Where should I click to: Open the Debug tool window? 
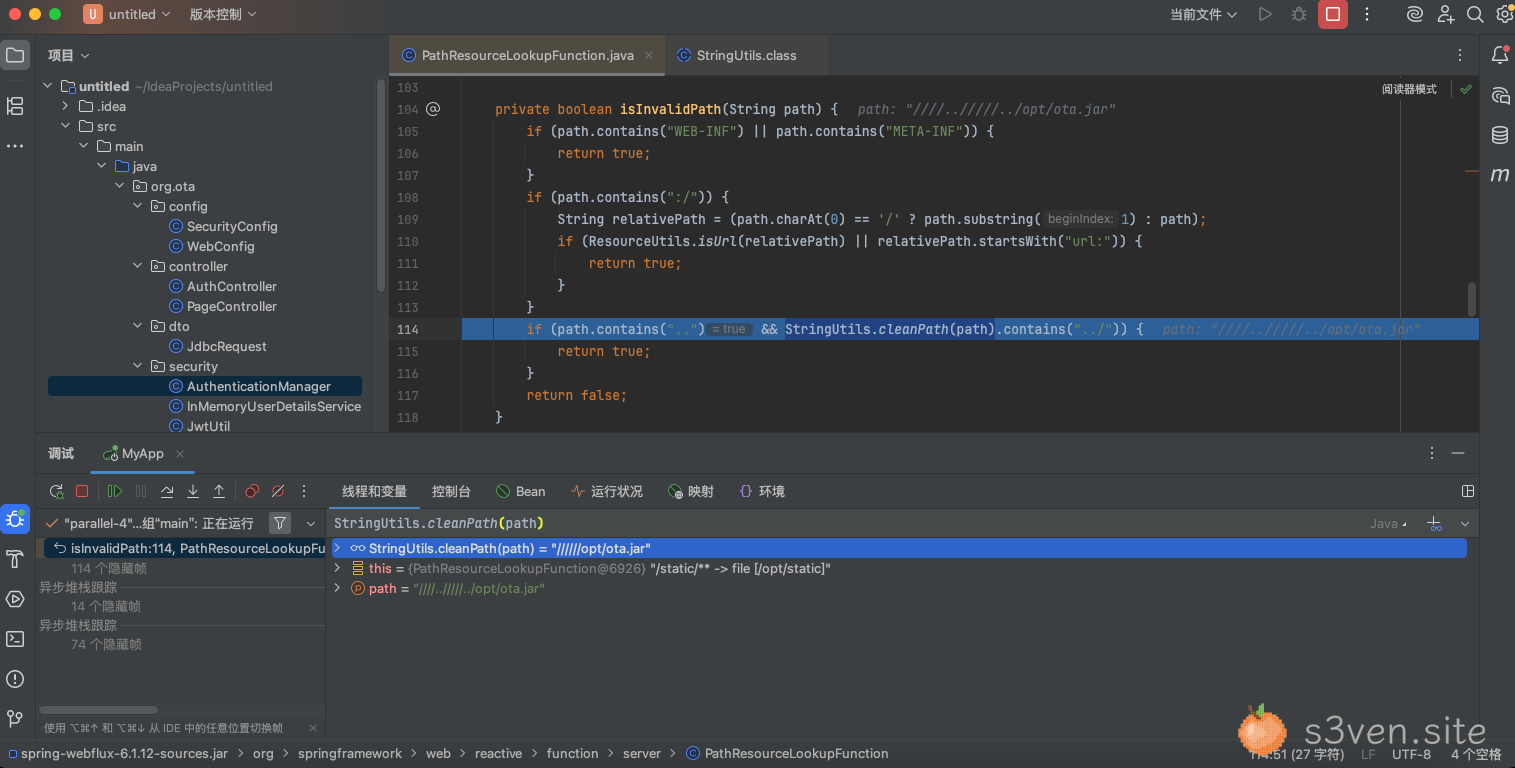15,518
